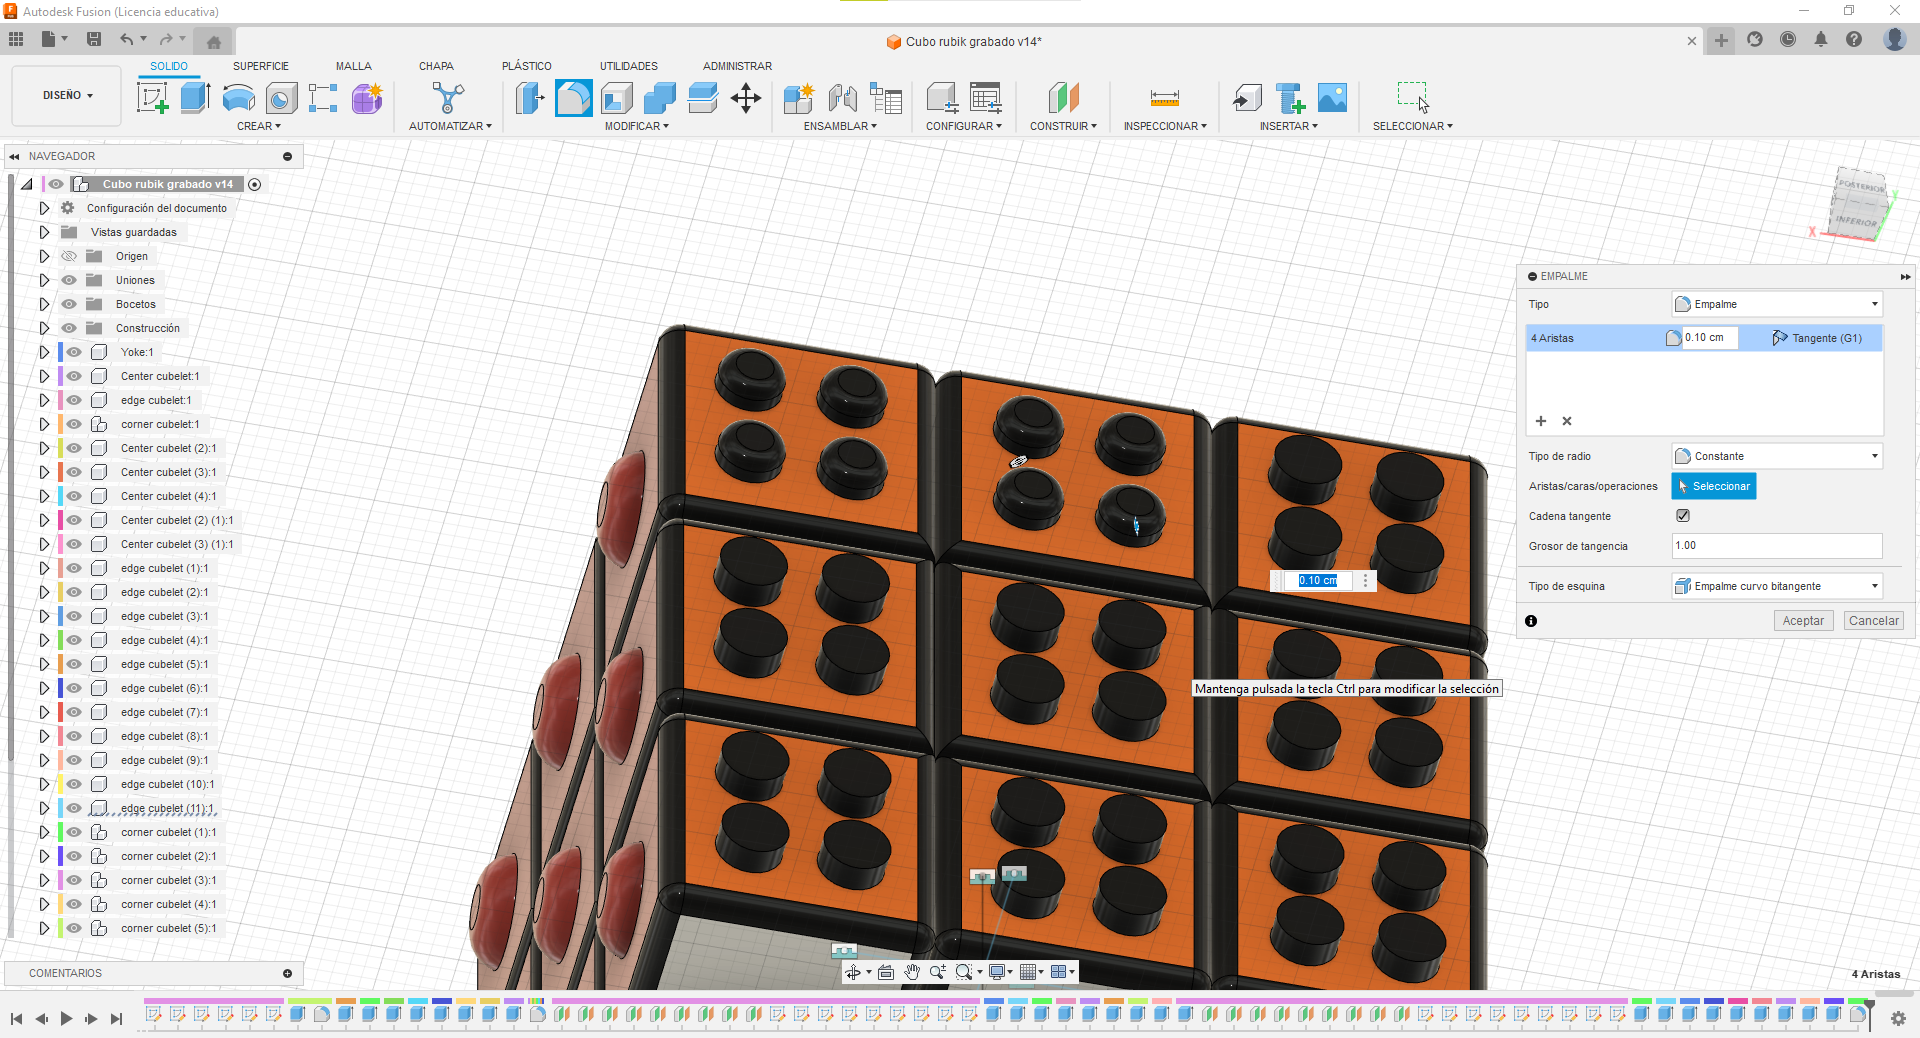This screenshot has height=1038, width=1920.
Task: Expand the edge cubelet (8):1 node
Action: point(44,736)
